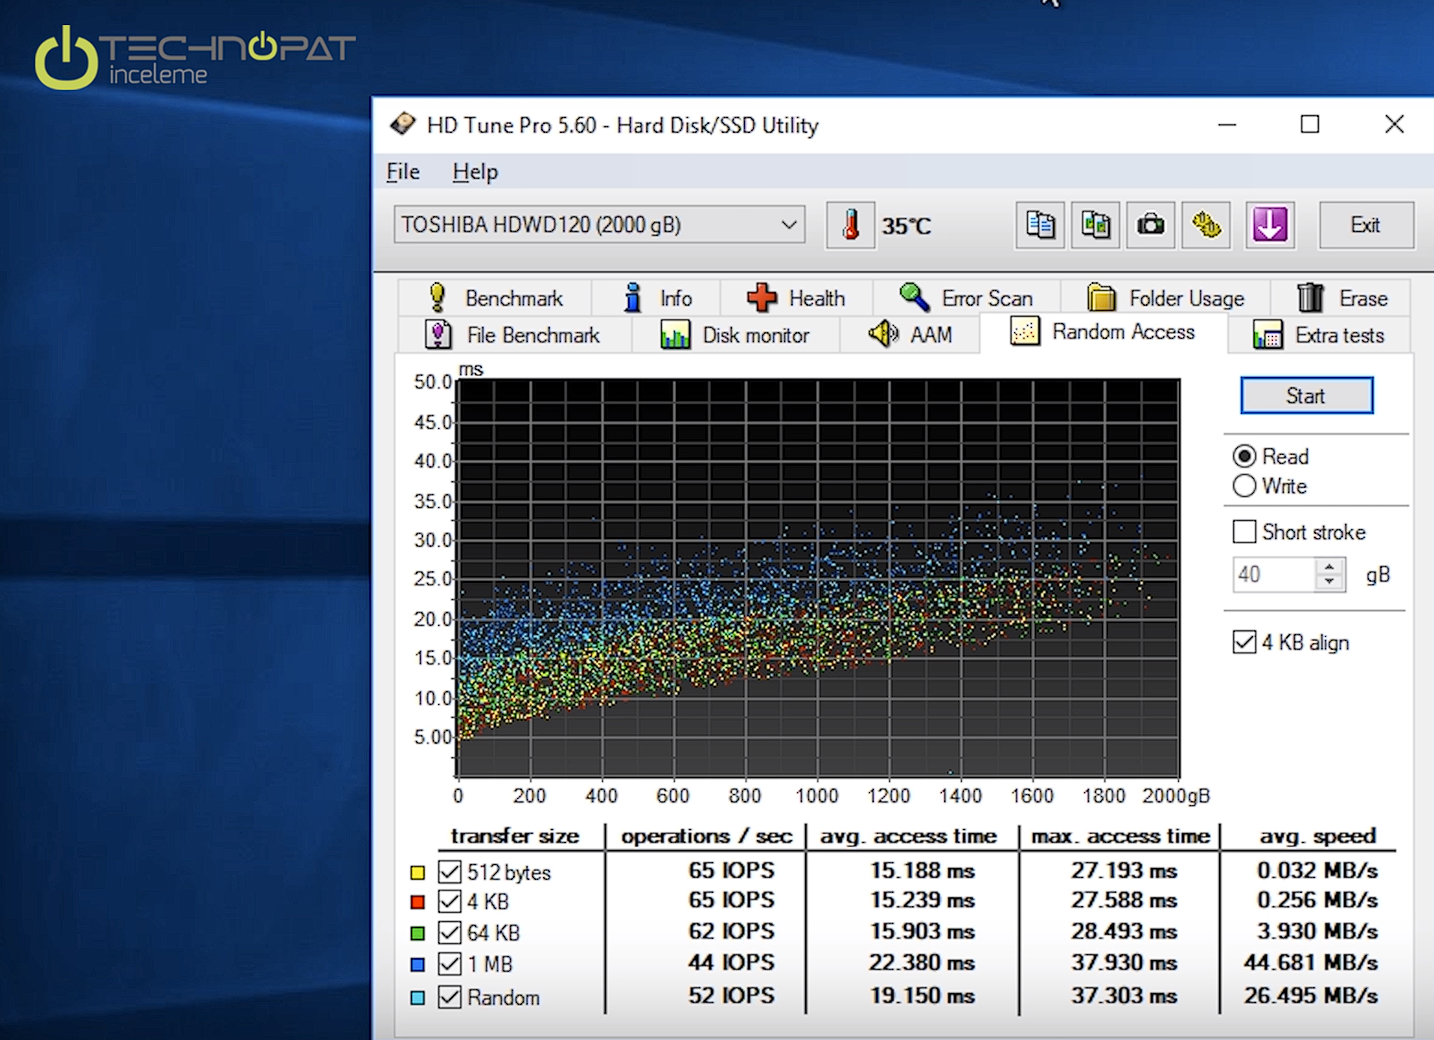
Task: Open the File menu
Action: click(403, 172)
